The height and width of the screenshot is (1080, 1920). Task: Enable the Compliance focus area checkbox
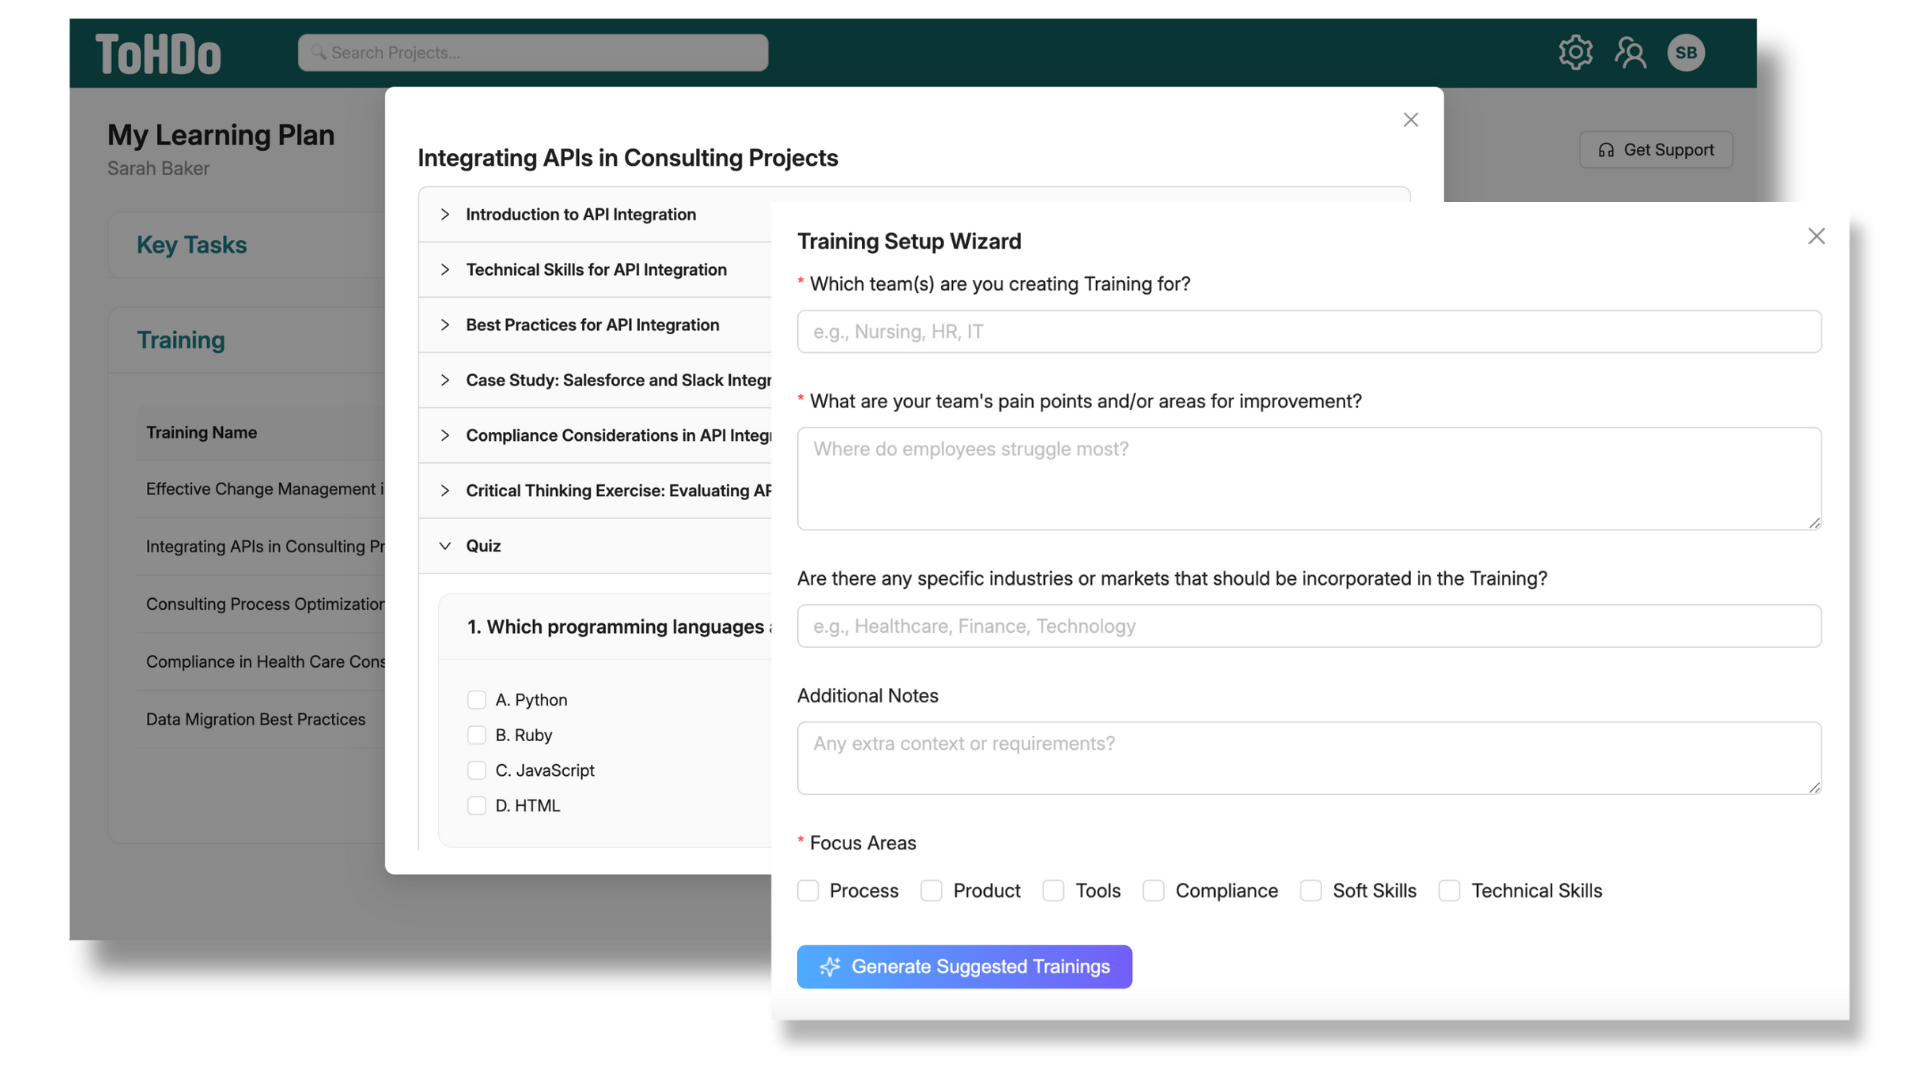pos(1154,890)
